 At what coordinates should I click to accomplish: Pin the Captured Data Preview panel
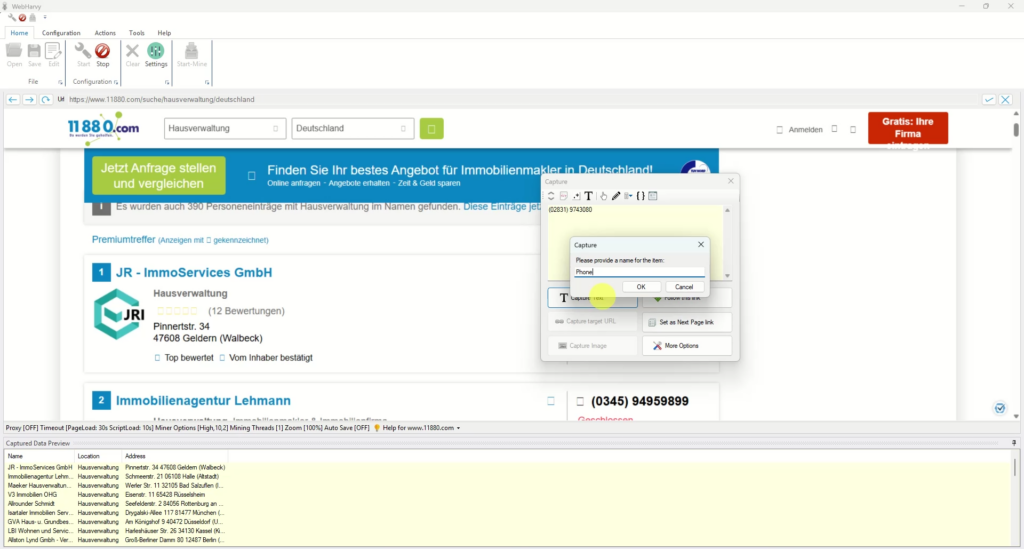1014,443
